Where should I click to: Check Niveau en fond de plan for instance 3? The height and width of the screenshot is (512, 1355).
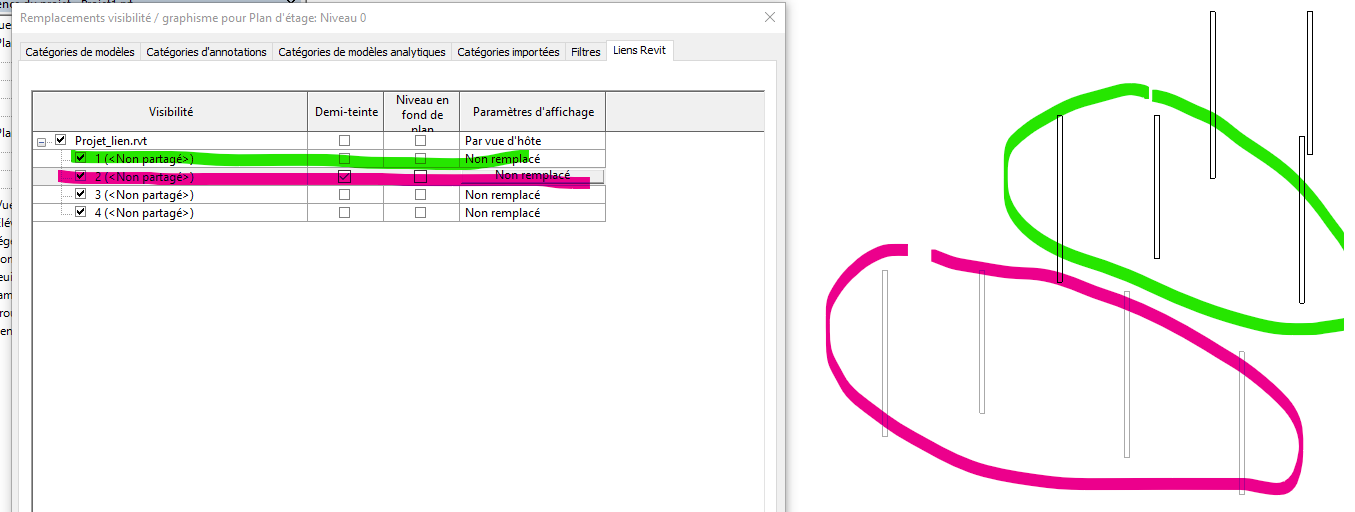tap(420, 195)
